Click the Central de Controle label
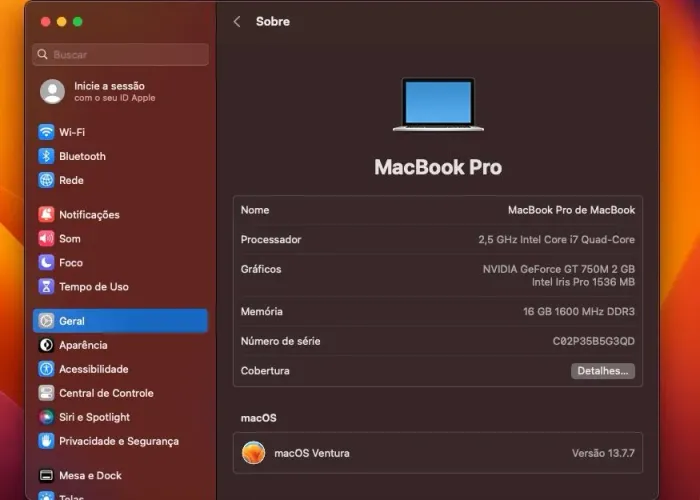 point(106,393)
